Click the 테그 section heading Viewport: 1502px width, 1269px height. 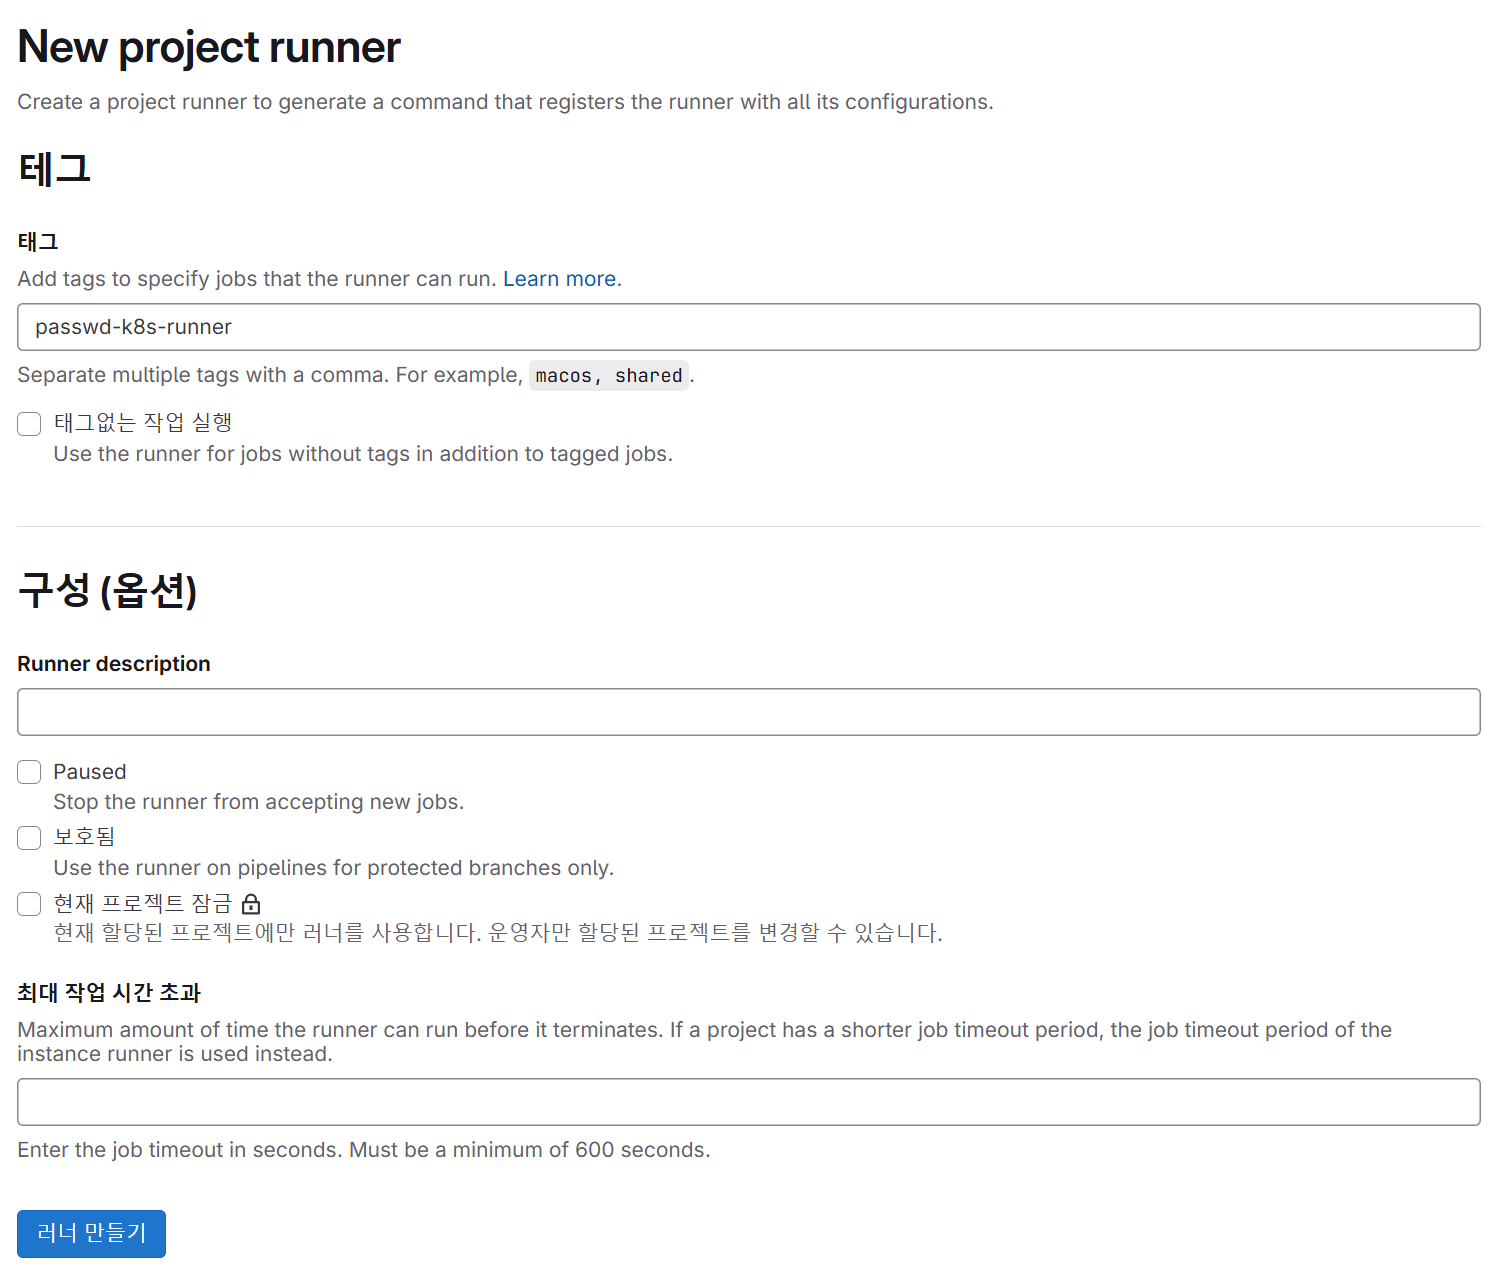pyautogui.click(x=54, y=168)
